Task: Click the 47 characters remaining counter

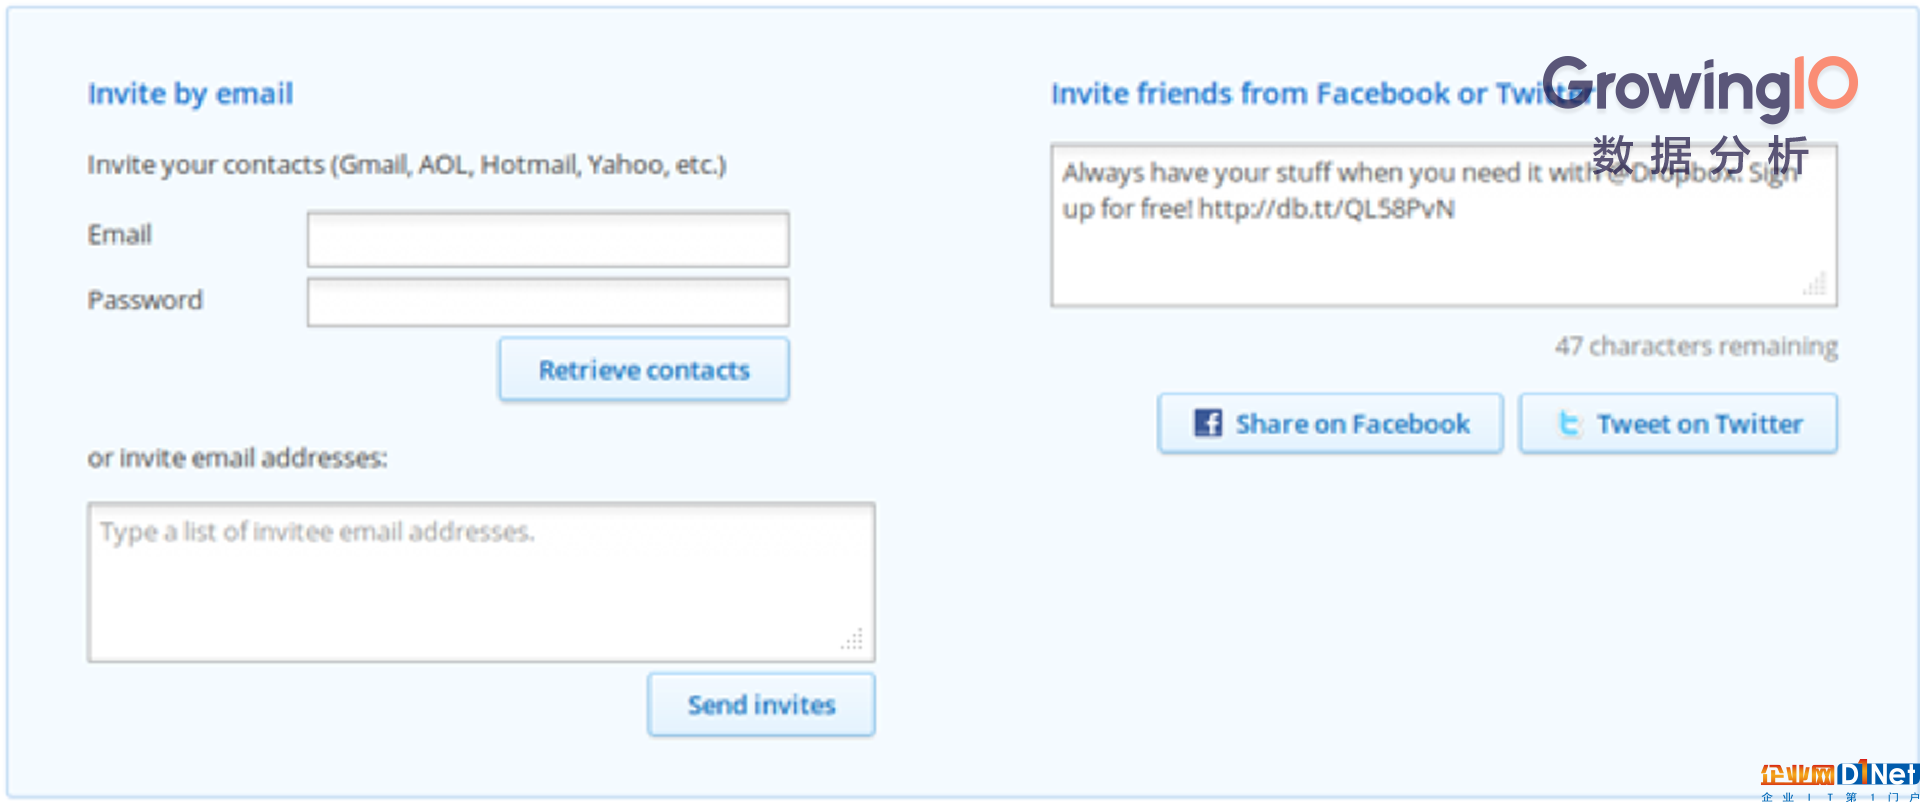Action: [1696, 346]
